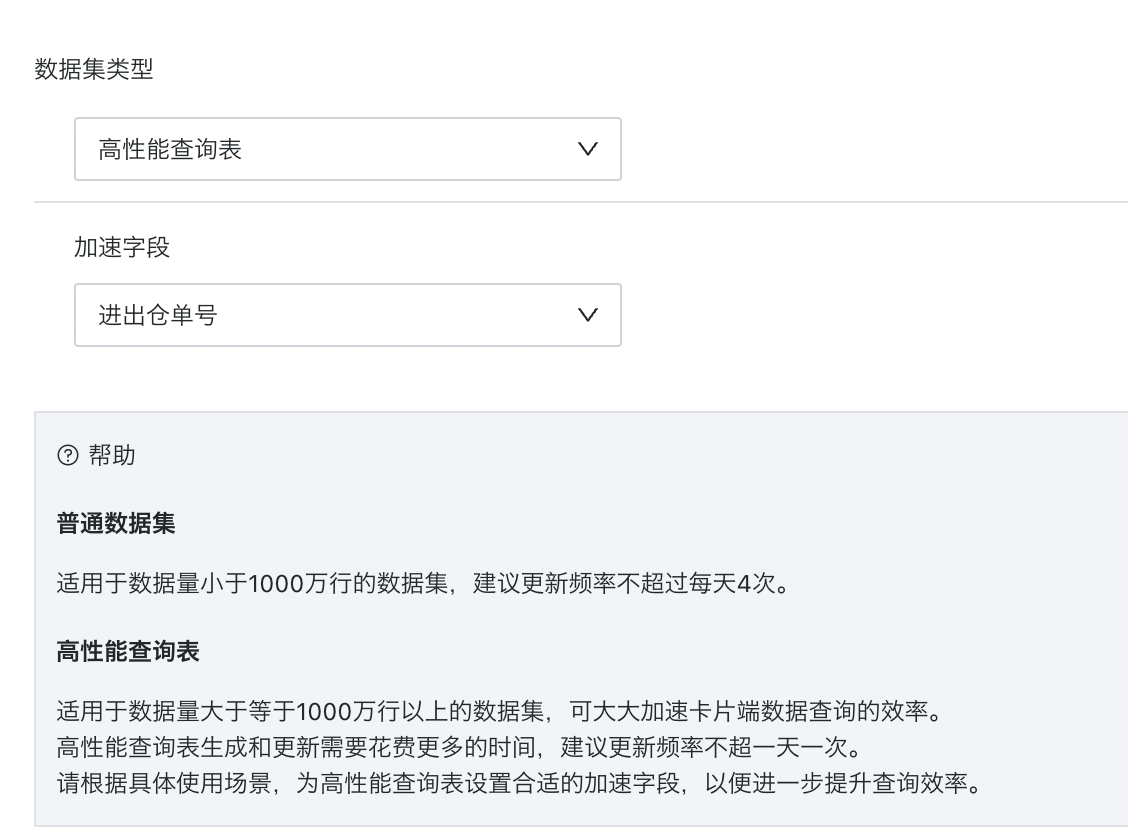
Task: Click the 加速字段 field label
Action: (x=122, y=247)
